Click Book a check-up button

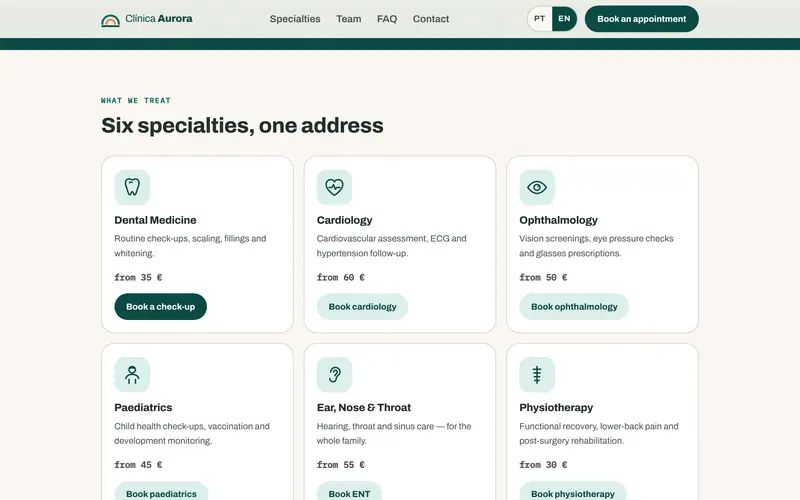160,307
